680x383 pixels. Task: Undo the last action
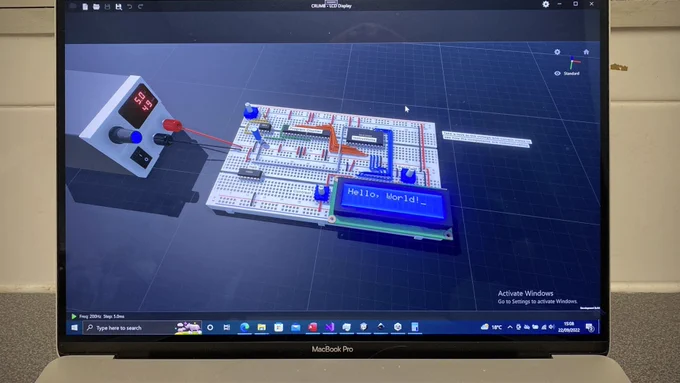[x=130, y=7]
